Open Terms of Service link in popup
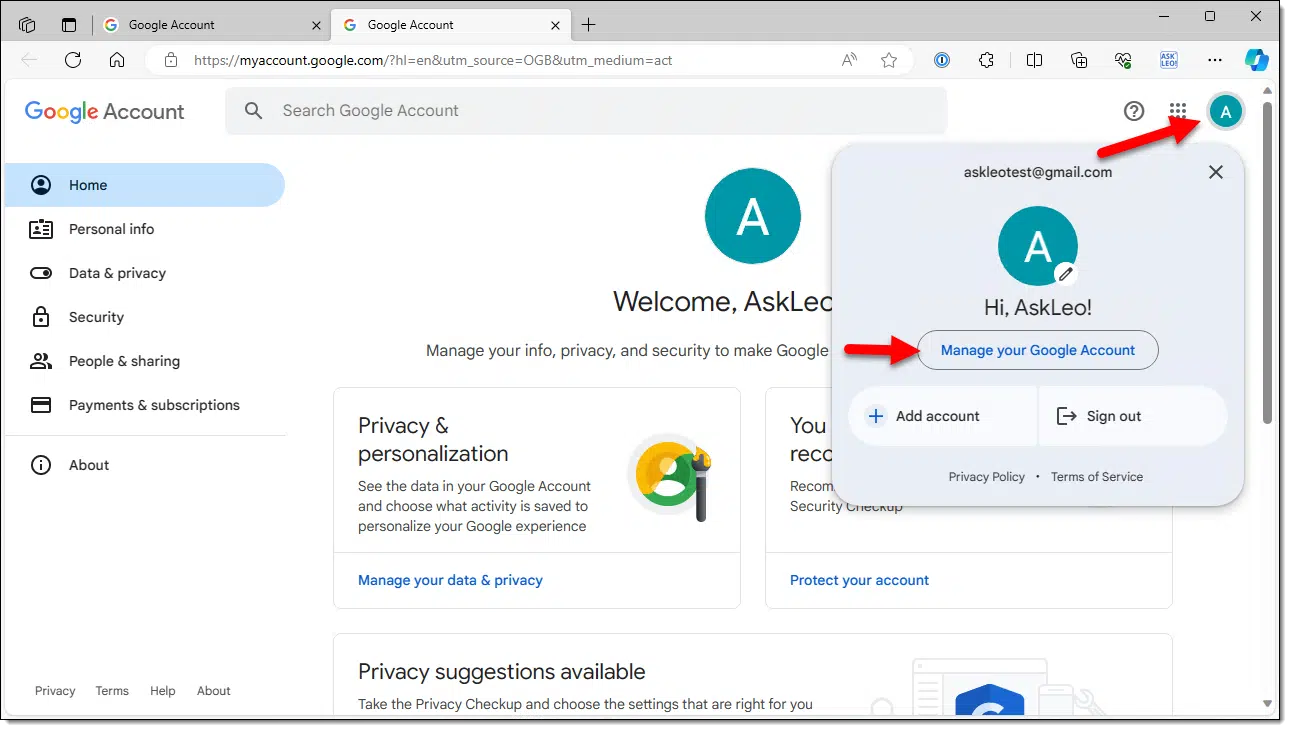Screen dimensions: 1290x730 pos(1097,477)
